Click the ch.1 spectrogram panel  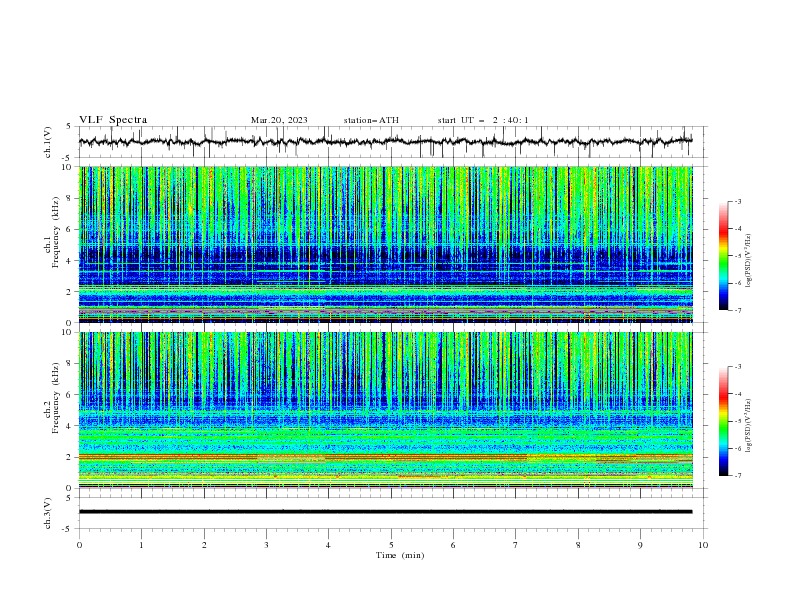pyautogui.click(x=386, y=244)
